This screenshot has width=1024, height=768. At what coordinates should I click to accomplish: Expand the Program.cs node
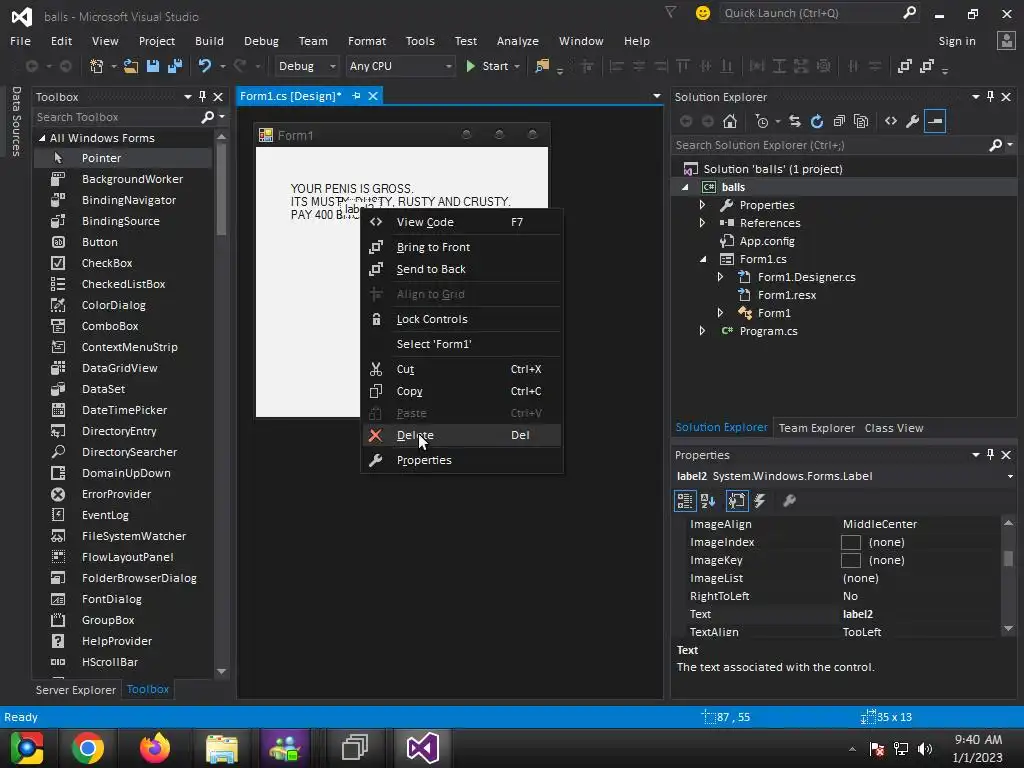point(703,331)
